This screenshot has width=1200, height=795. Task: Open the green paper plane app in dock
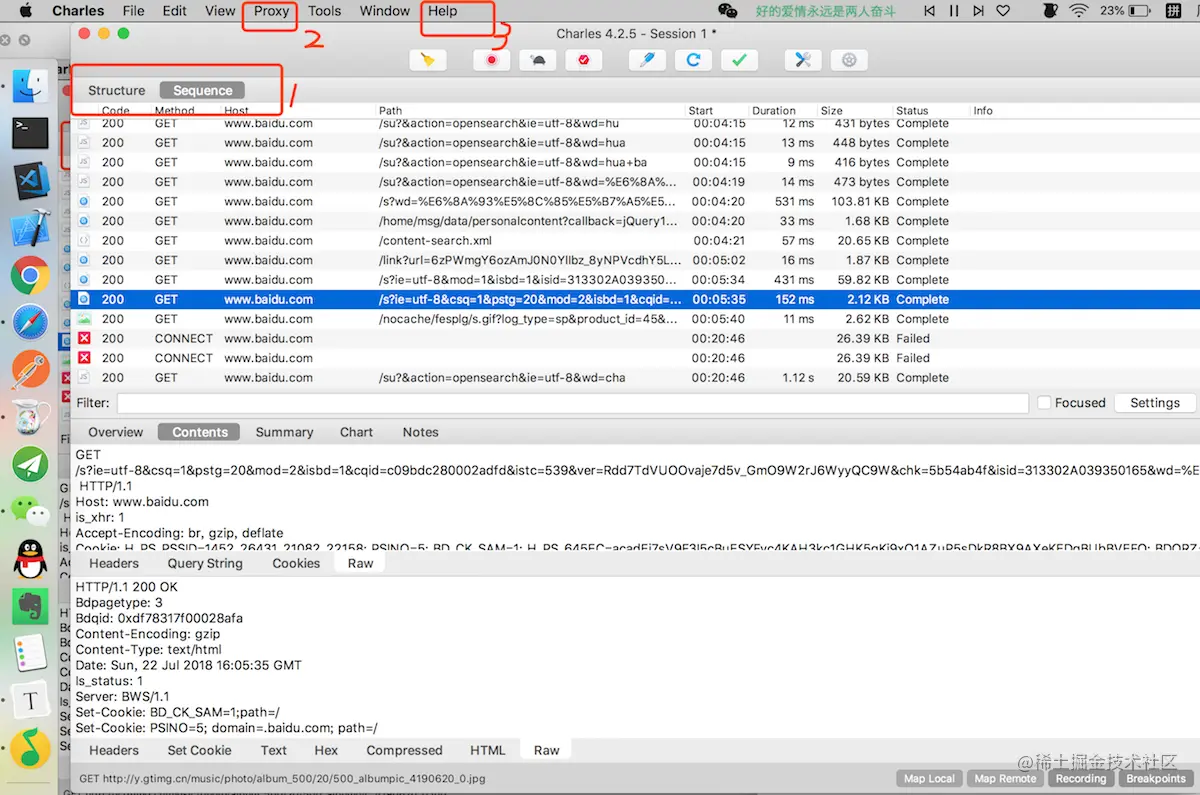point(31,464)
